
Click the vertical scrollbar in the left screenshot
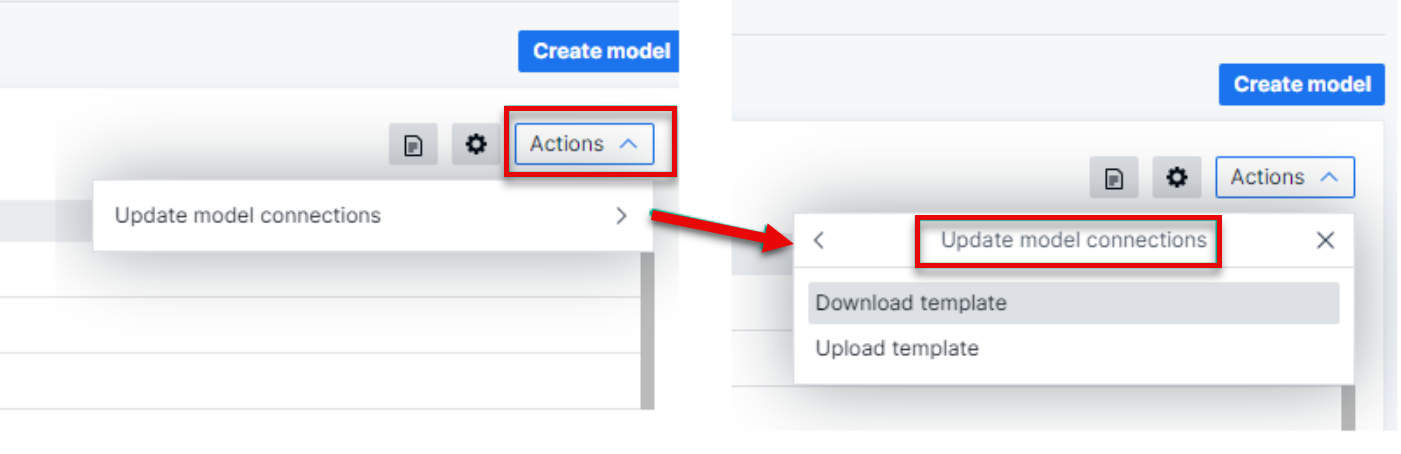click(647, 330)
